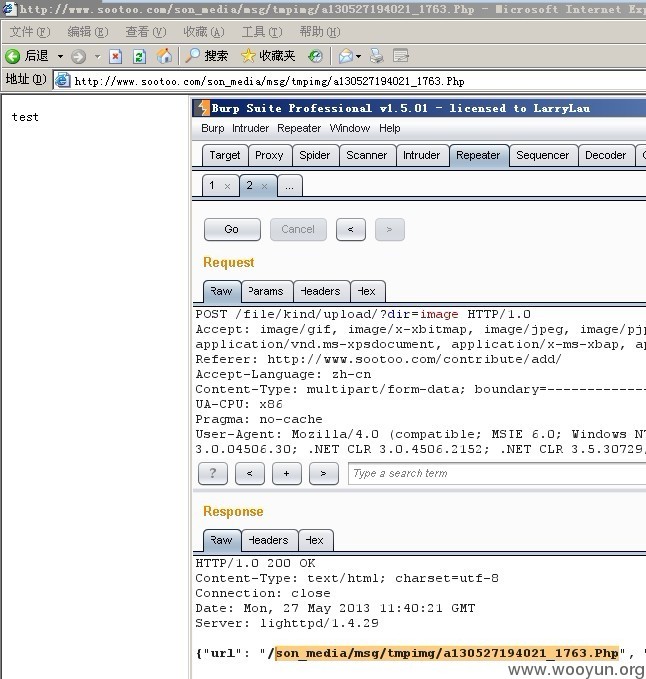The width and height of the screenshot is (646, 679).
Task: Switch to the Target tab
Action: pos(225,155)
